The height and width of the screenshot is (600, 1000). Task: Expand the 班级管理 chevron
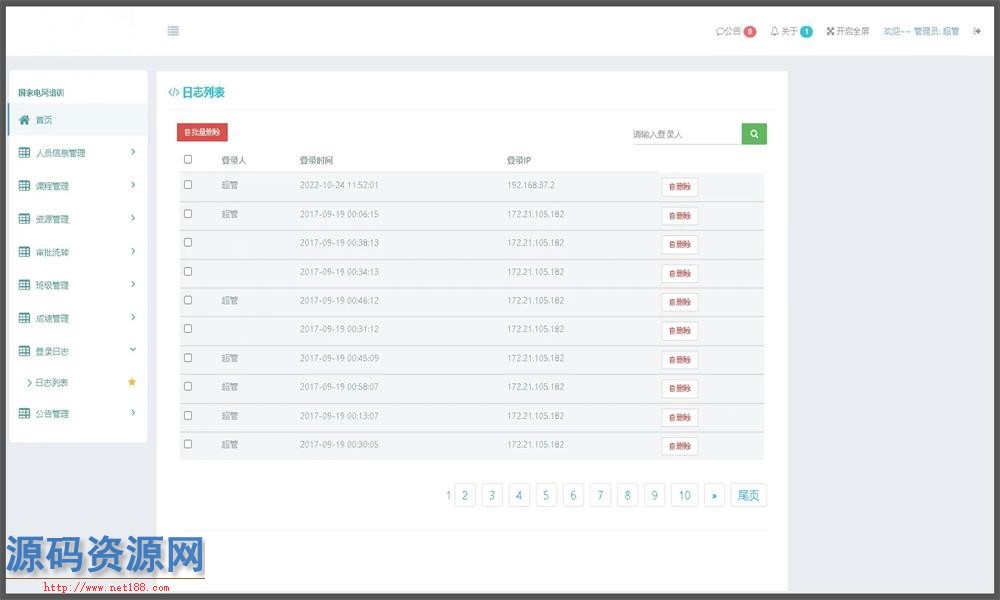(x=133, y=284)
